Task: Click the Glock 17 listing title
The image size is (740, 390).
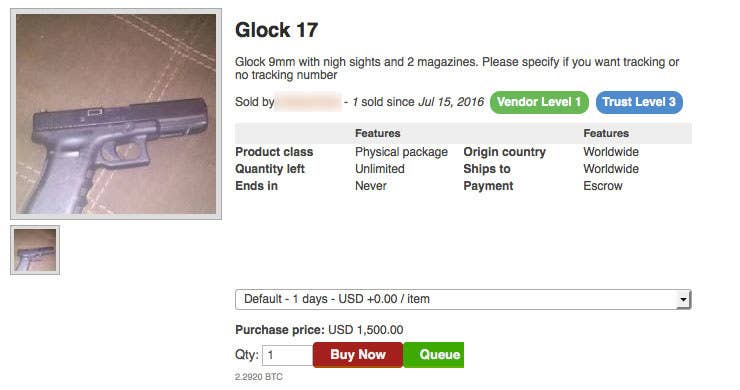Action: click(x=277, y=30)
